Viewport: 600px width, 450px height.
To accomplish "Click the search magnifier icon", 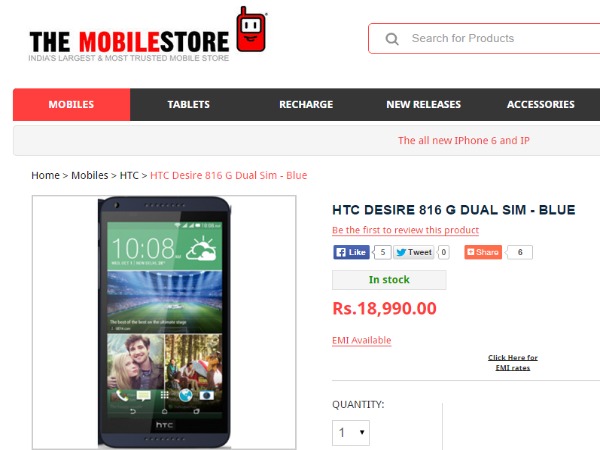I will (x=392, y=39).
